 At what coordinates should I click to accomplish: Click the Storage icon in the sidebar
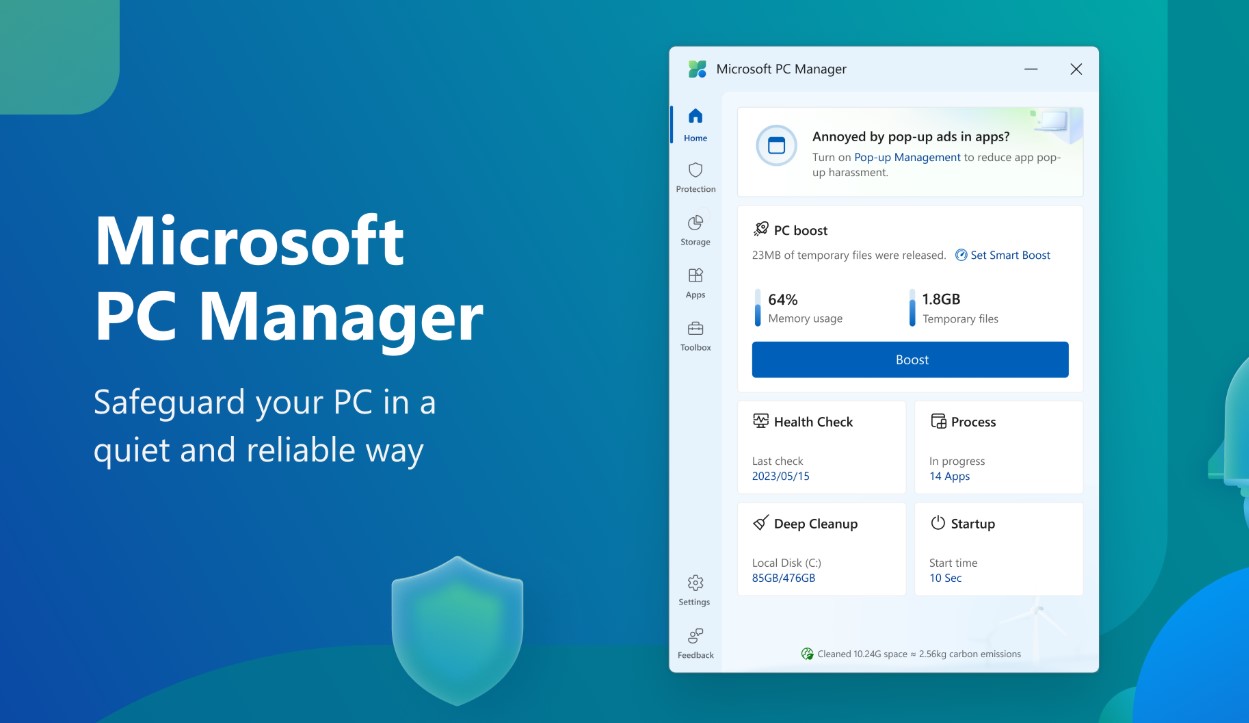pos(695,222)
